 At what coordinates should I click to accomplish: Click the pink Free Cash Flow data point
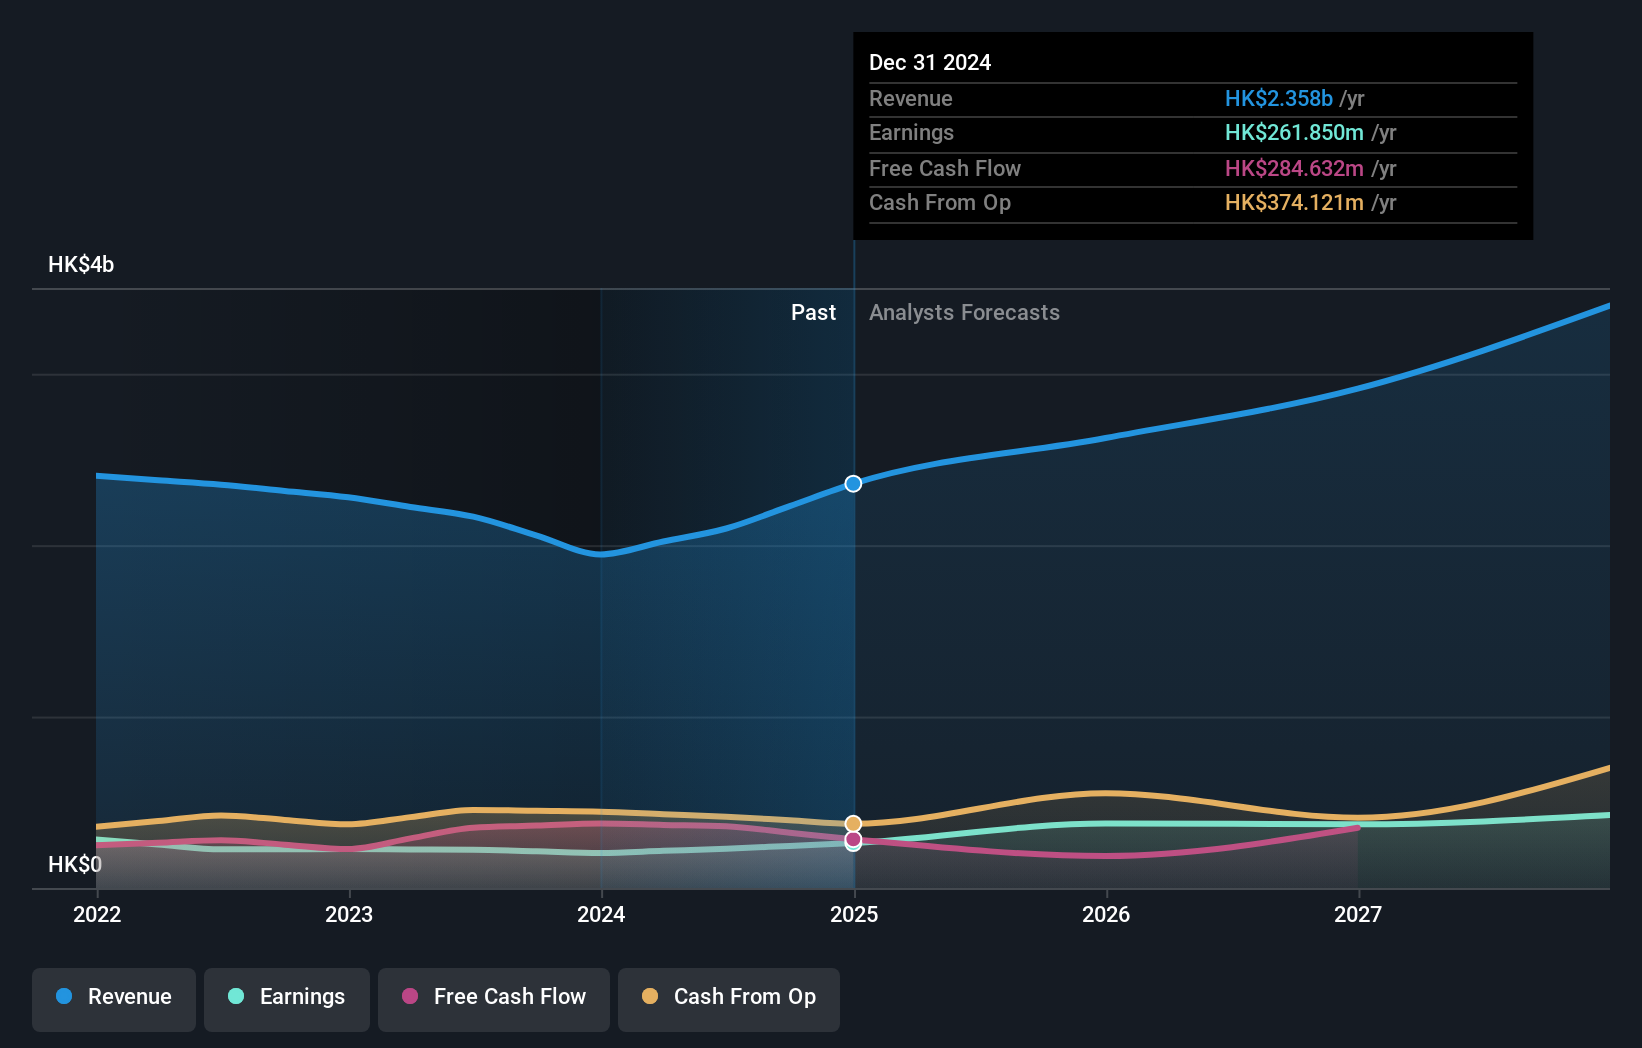(853, 839)
